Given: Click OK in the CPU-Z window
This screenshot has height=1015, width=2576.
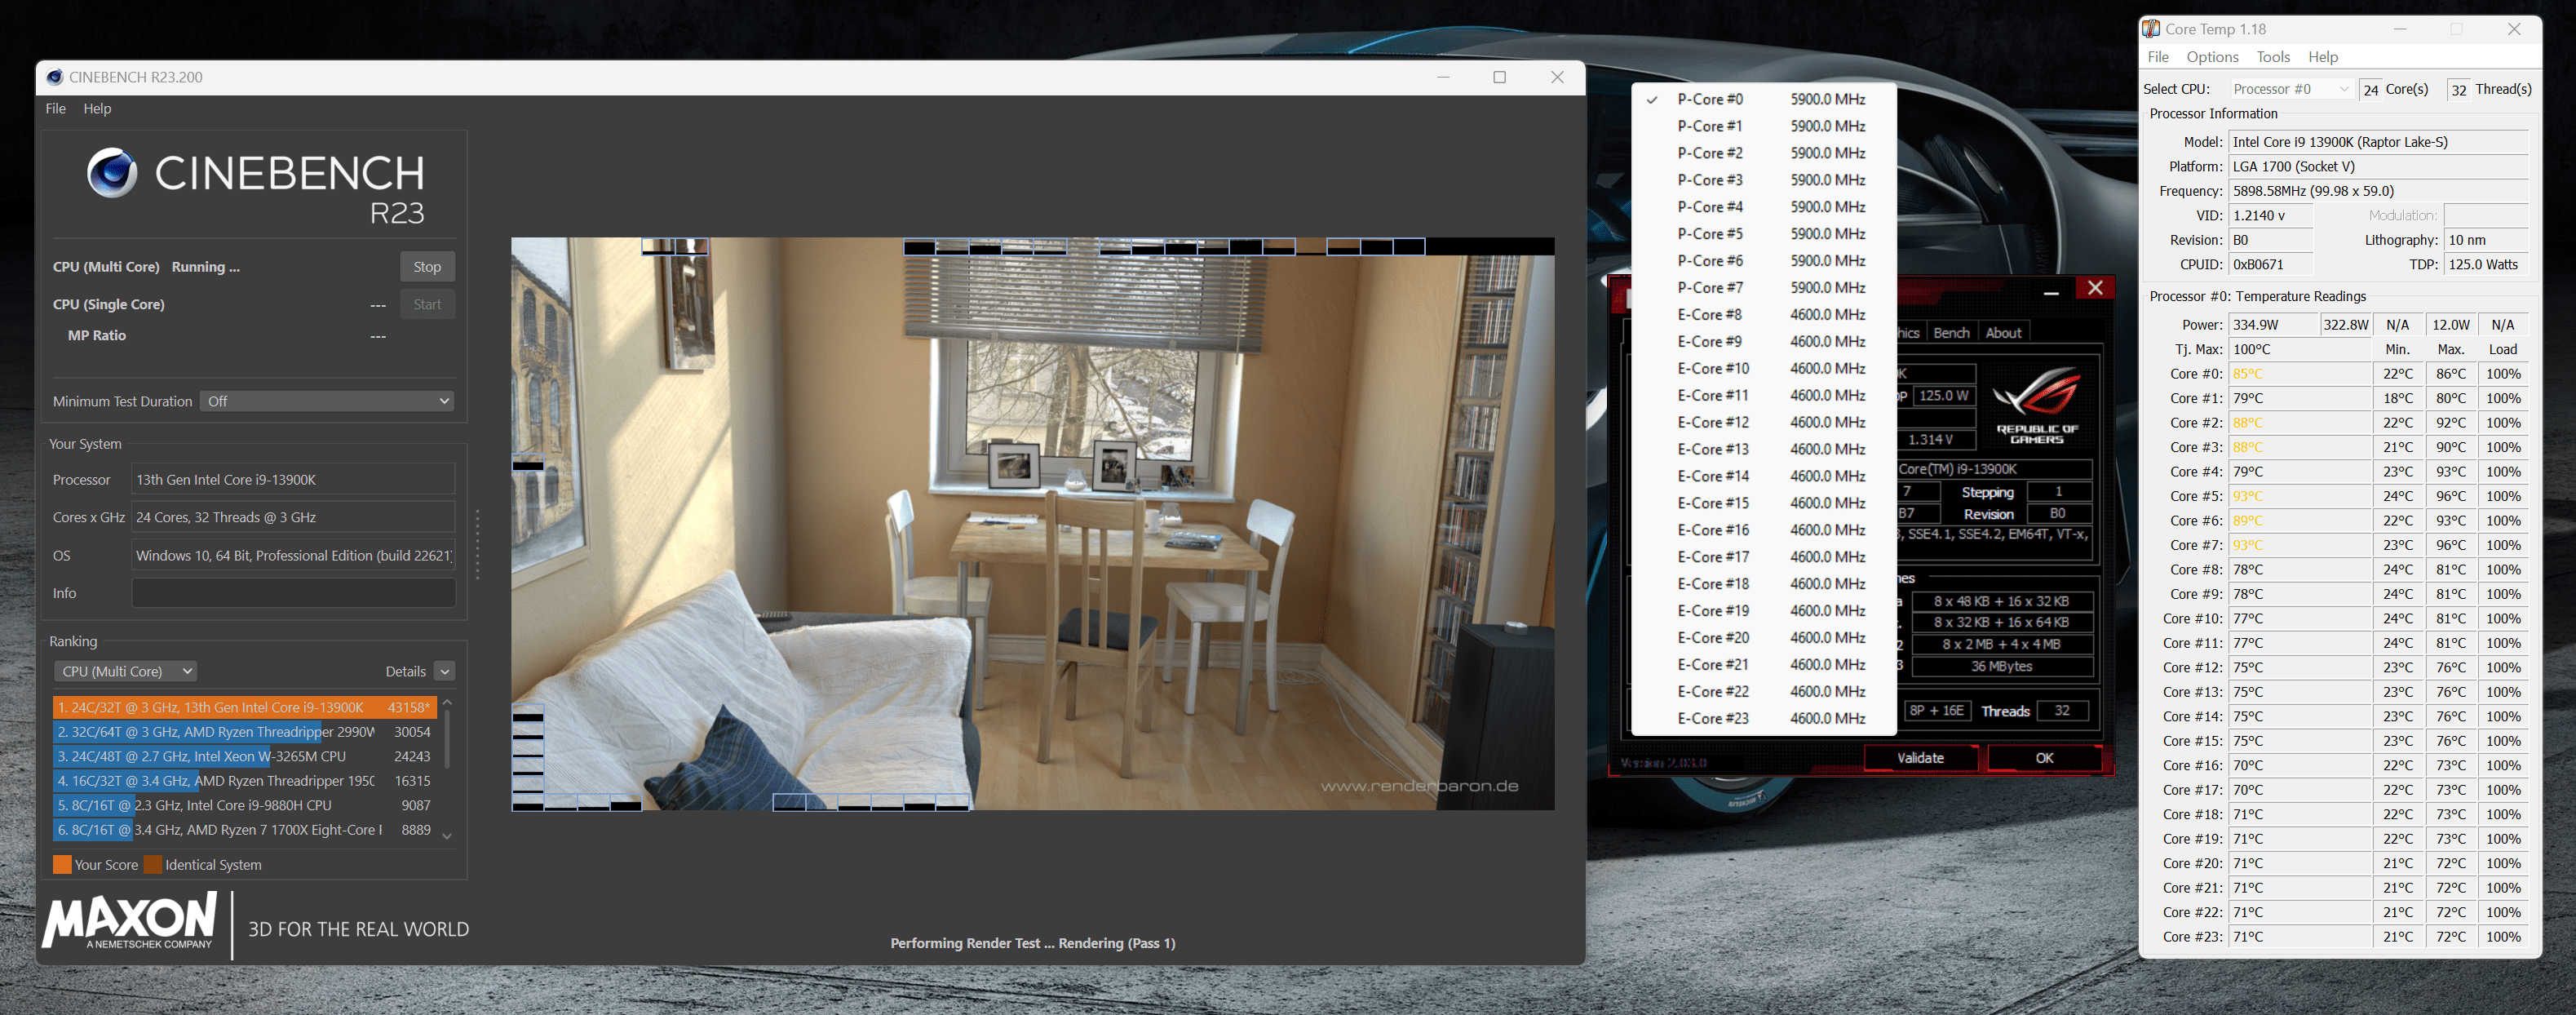Looking at the screenshot, I should pyautogui.click(x=2044, y=758).
